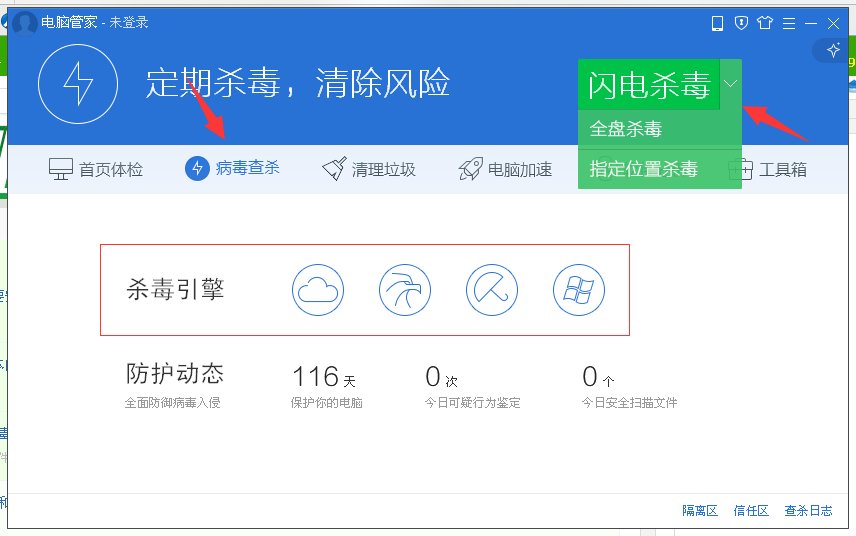Screen dimensions: 856x536
Task: Click the 今日安全扫描文件 label
Action: (x=629, y=403)
